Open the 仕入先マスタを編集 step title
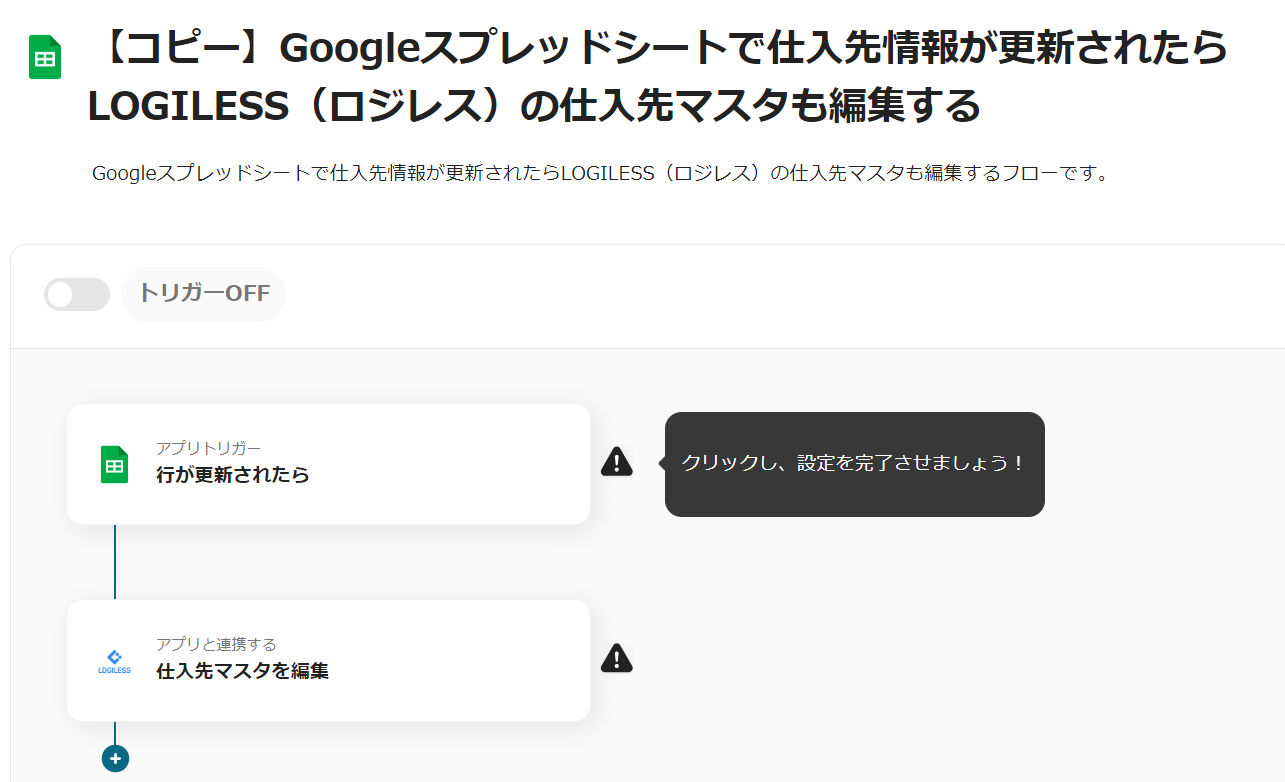Image resolution: width=1285 pixels, height=782 pixels. [243, 671]
